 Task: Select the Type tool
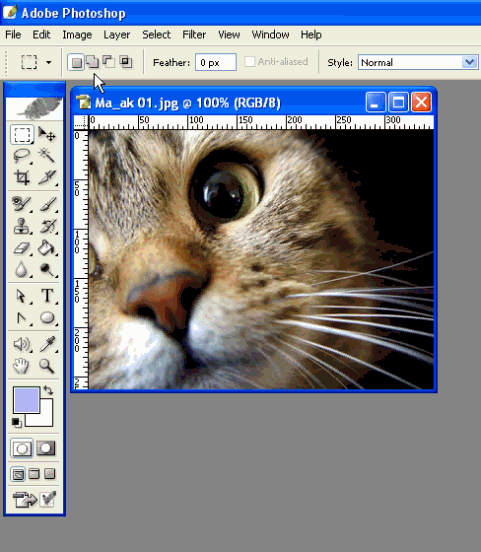46,296
